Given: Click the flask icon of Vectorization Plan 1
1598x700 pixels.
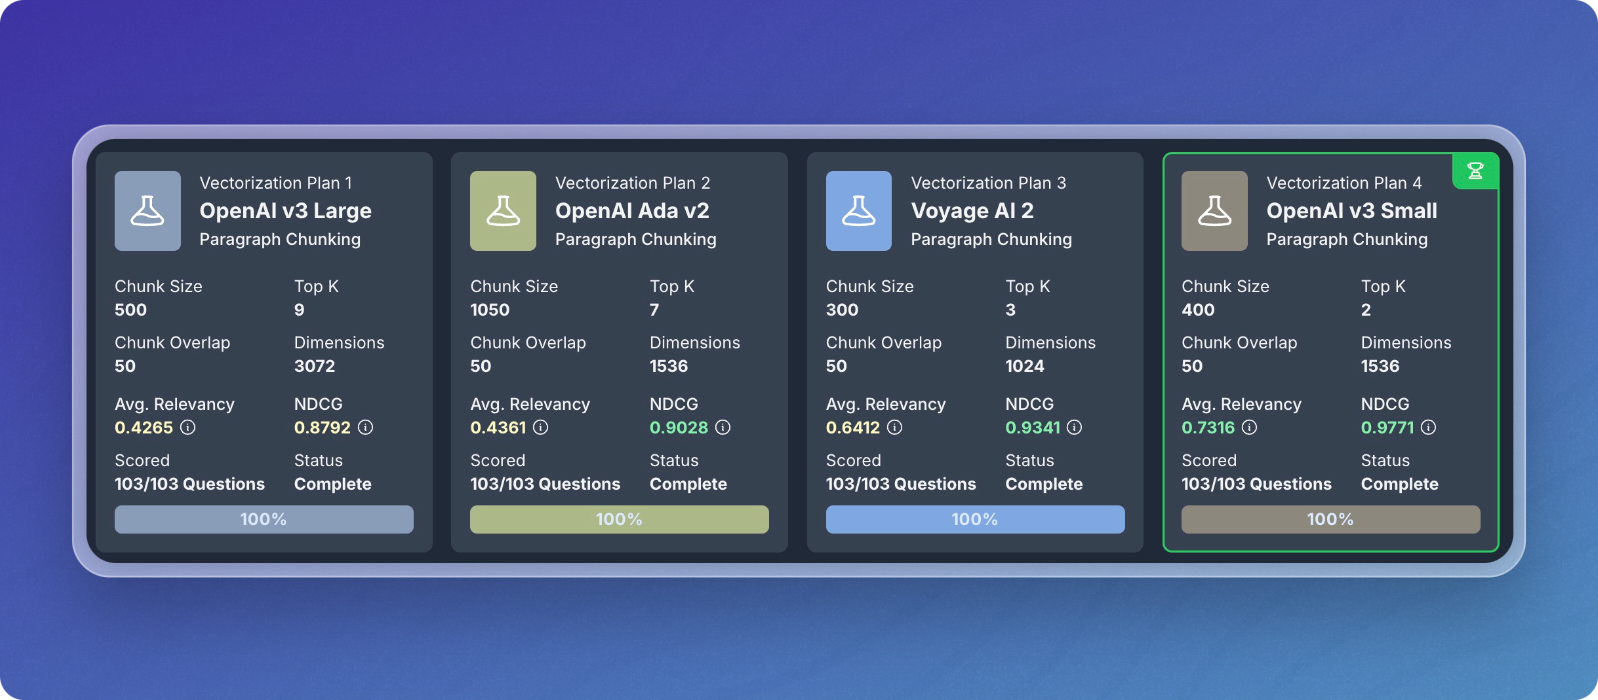Looking at the screenshot, I should click(148, 211).
